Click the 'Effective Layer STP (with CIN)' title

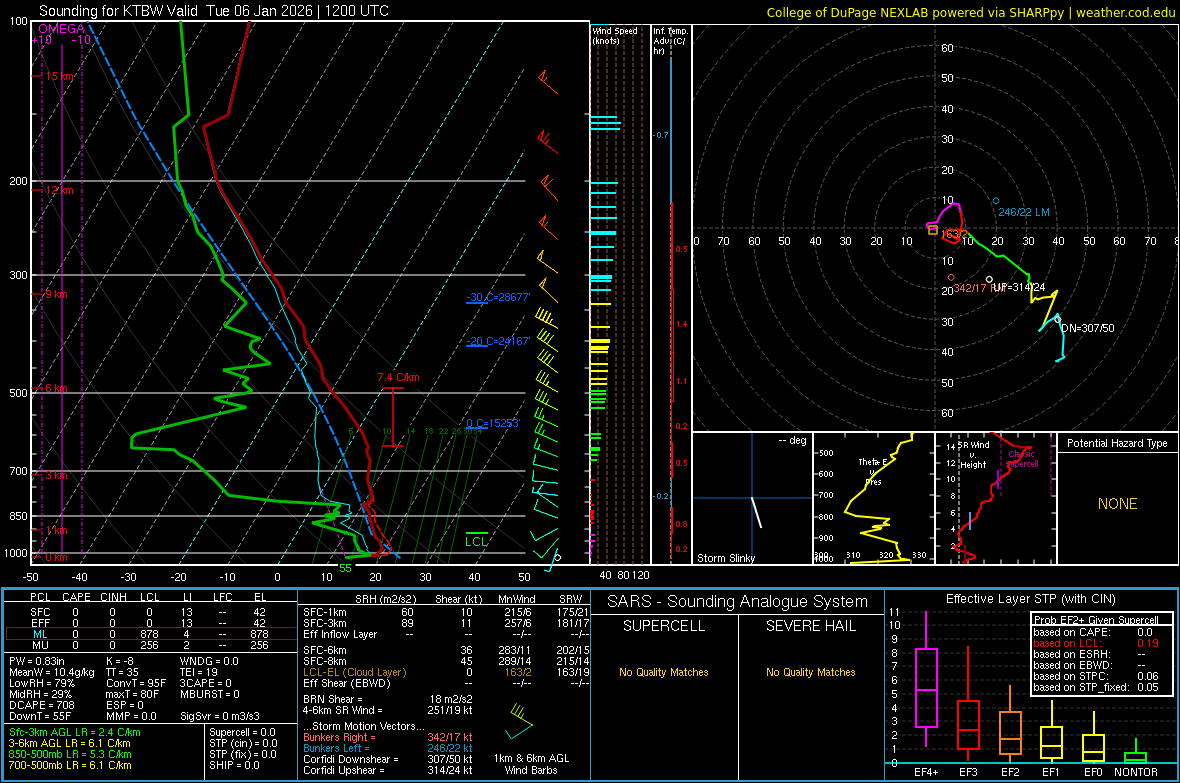(1031, 599)
